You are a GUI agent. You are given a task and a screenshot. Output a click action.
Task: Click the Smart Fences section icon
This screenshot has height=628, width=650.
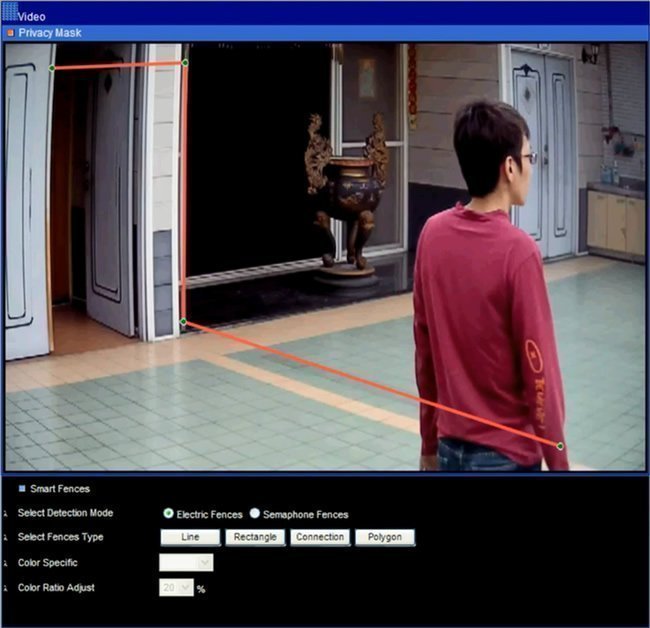[x=22, y=488]
